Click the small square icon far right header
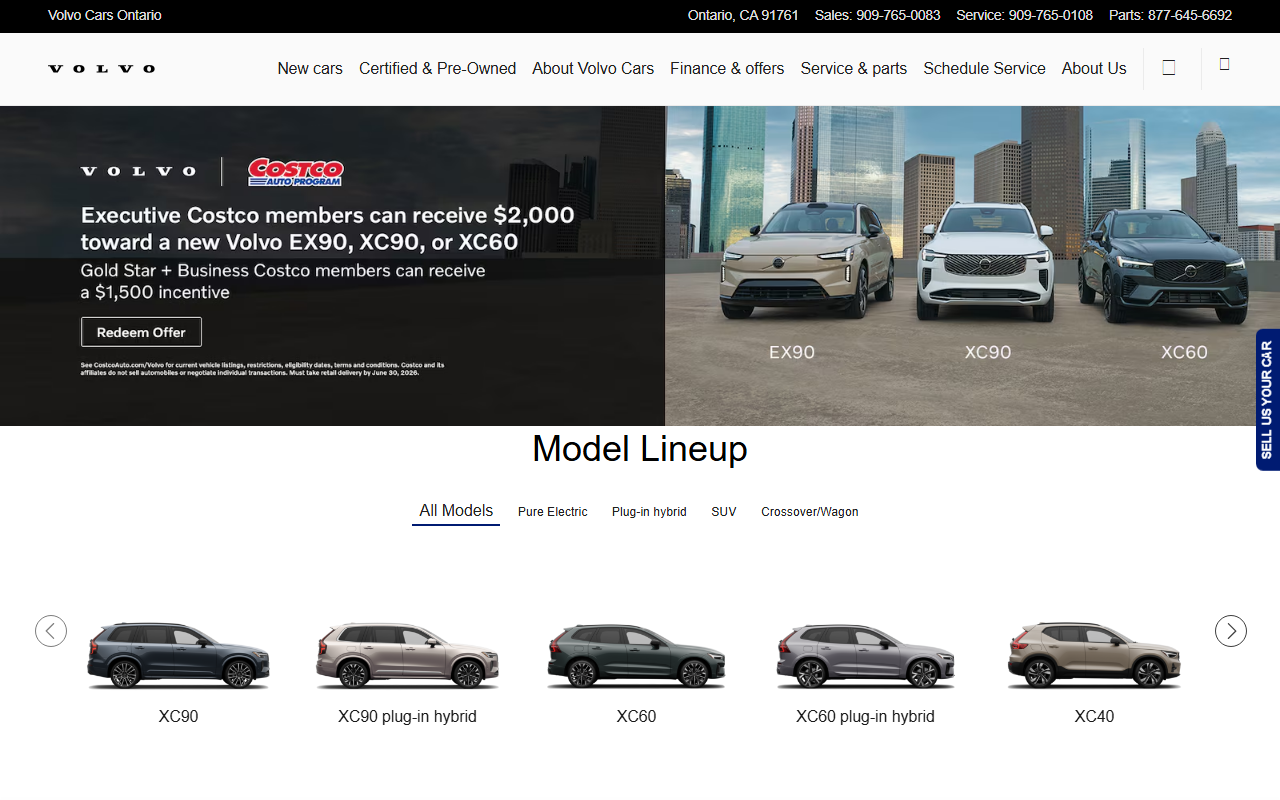 click(x=1224, y=64)
